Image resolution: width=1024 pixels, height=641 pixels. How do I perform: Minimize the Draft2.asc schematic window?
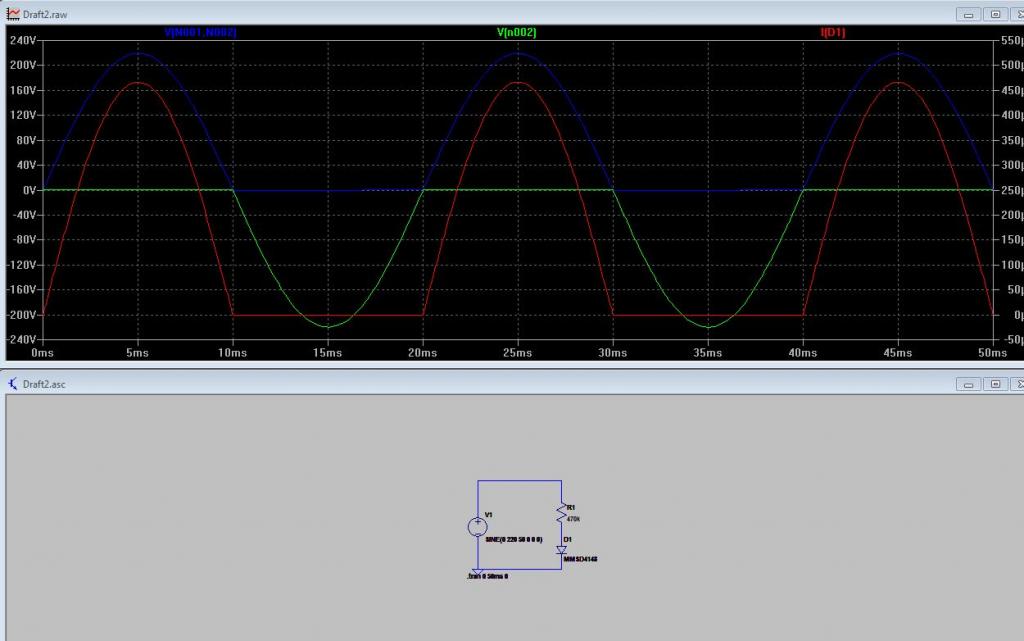pyautogui.click(x=968, y=384)
